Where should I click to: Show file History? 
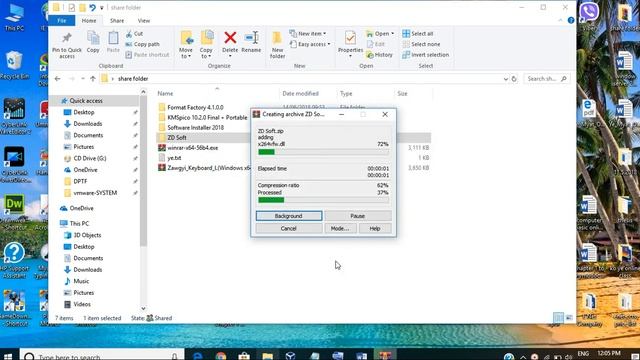point(380,55)
